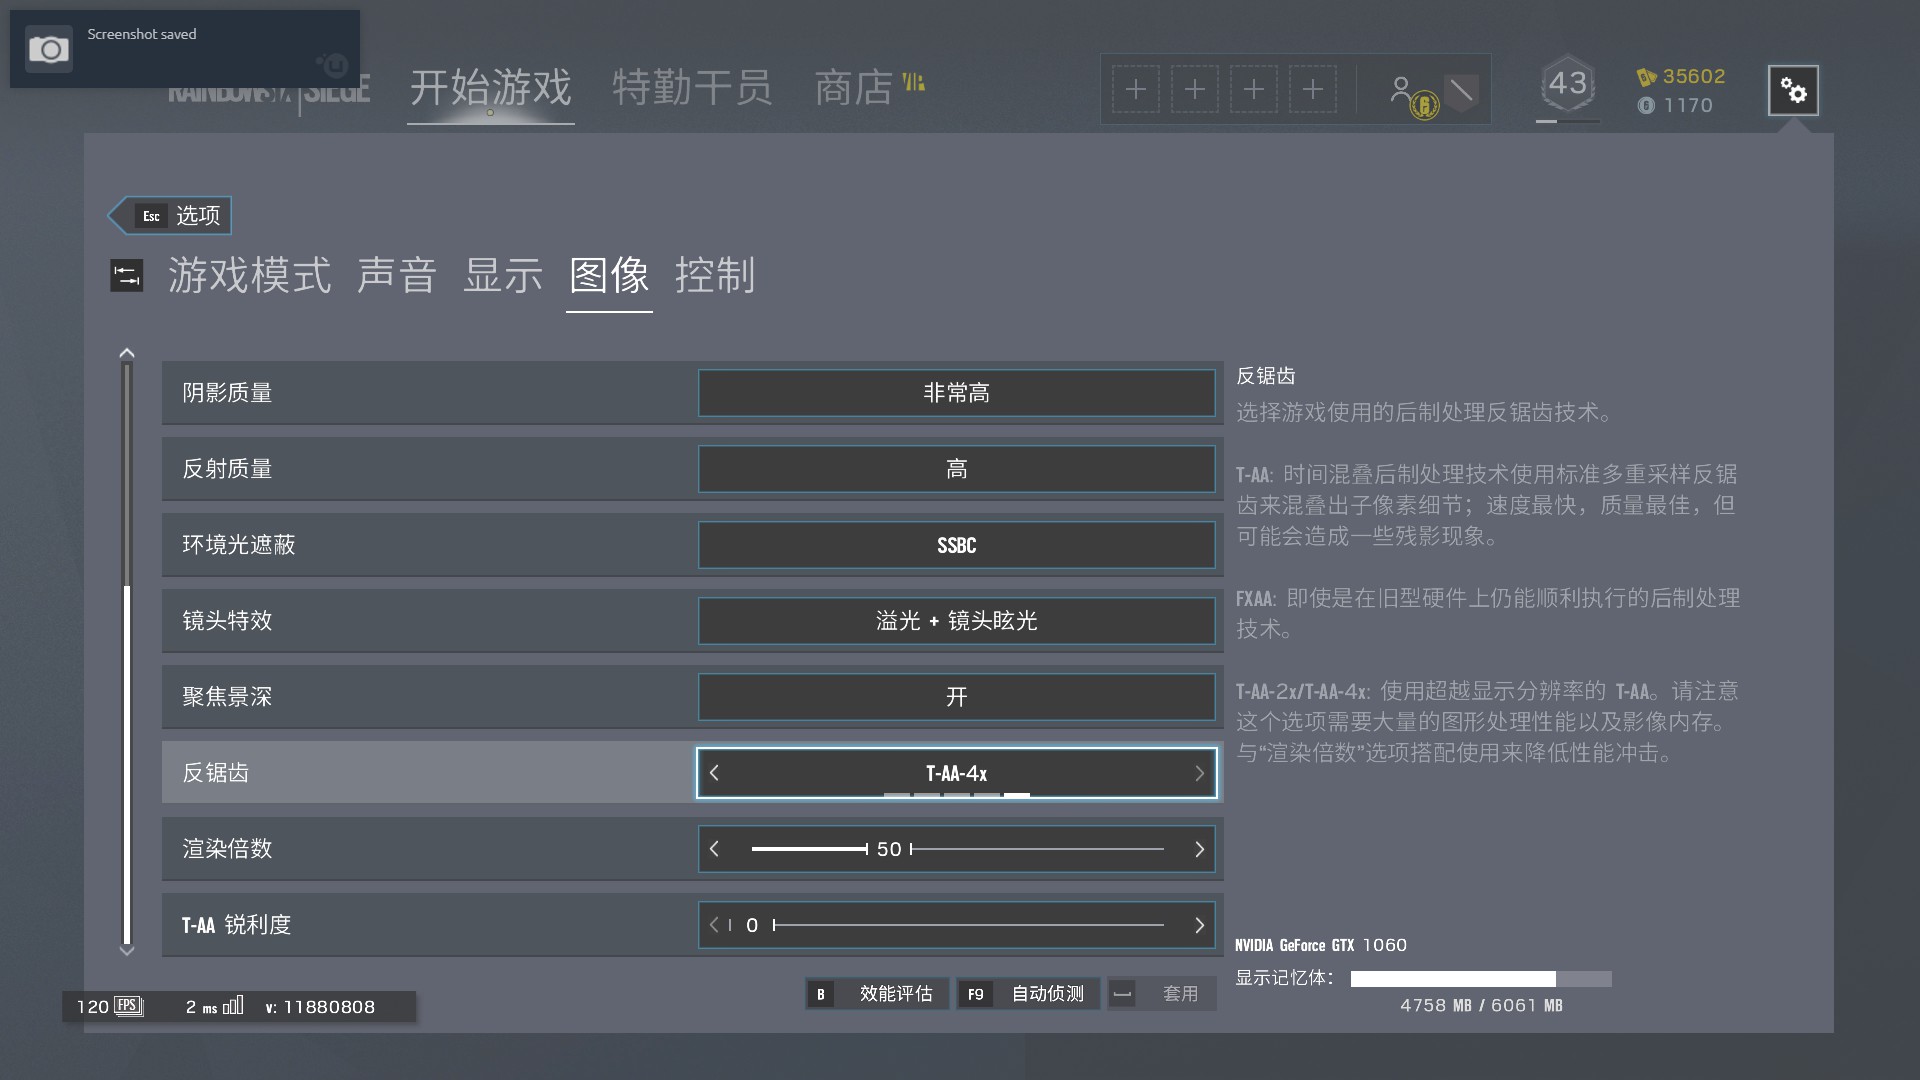
Task: Click the renown currency icon near 35602
Action: [x=1646, y=77]
